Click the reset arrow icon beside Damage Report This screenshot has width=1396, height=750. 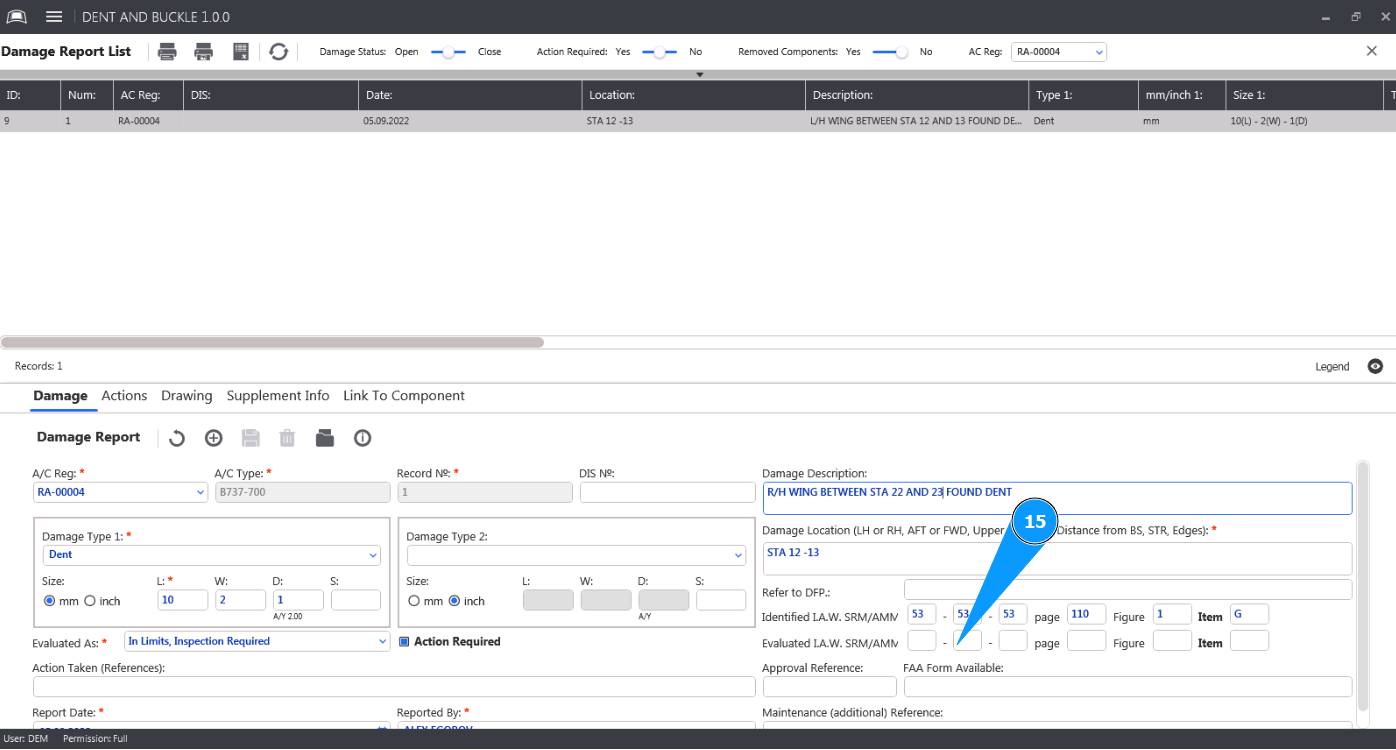[x=177, y=438]
